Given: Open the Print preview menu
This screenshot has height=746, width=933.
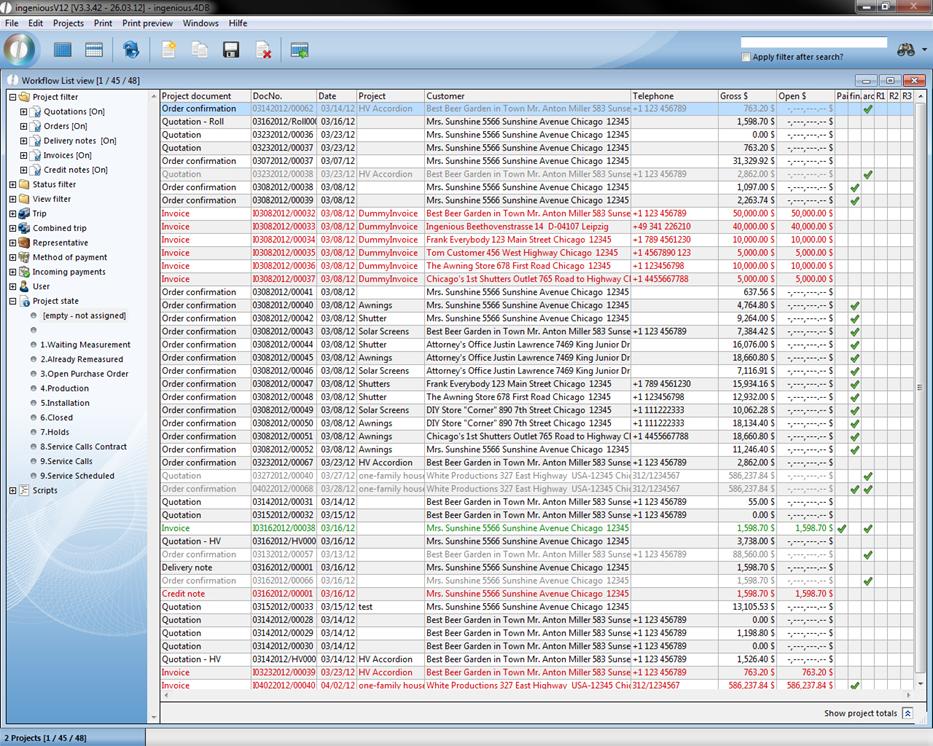Looking at the screenshot, I should coord(147,22).
